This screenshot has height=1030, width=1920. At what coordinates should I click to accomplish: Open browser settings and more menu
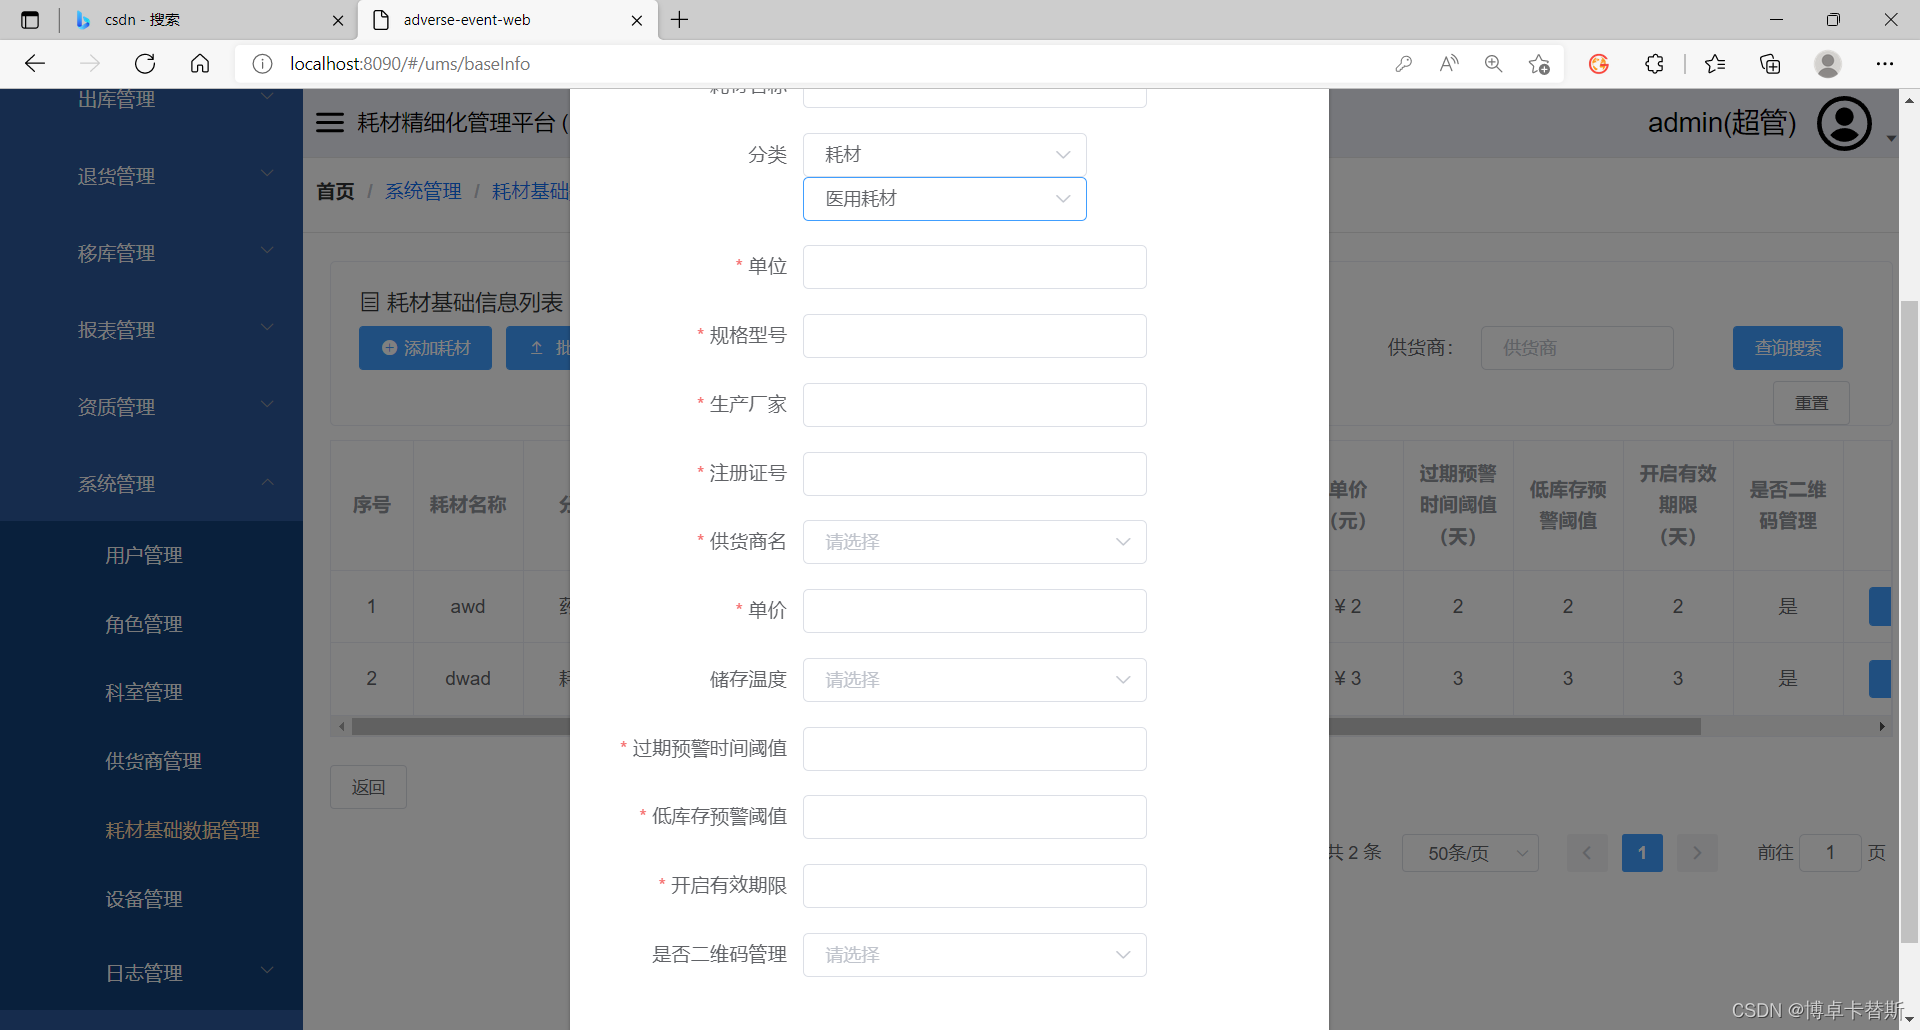(1885, 64)
